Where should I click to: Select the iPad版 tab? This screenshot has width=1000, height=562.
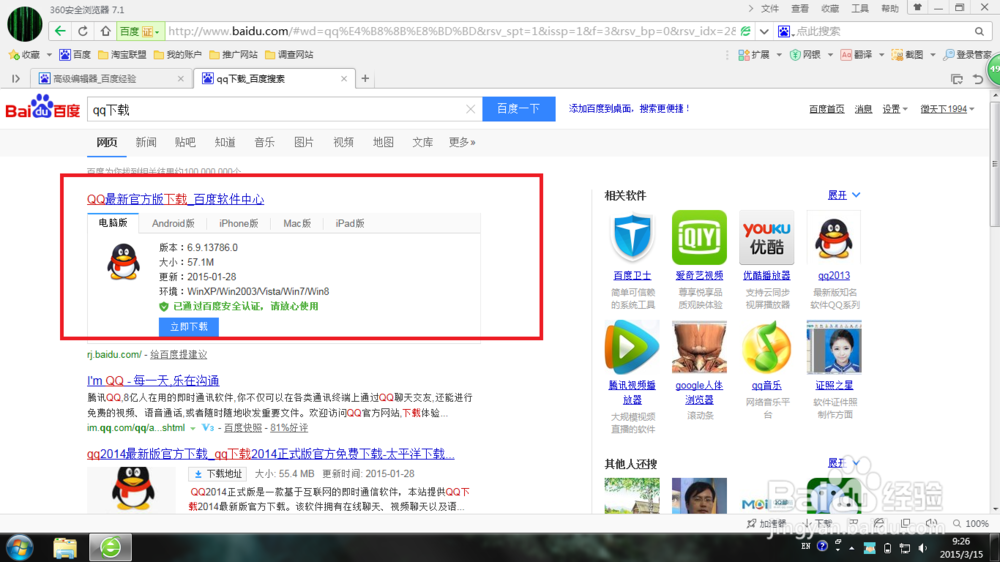tap(350, 223)
